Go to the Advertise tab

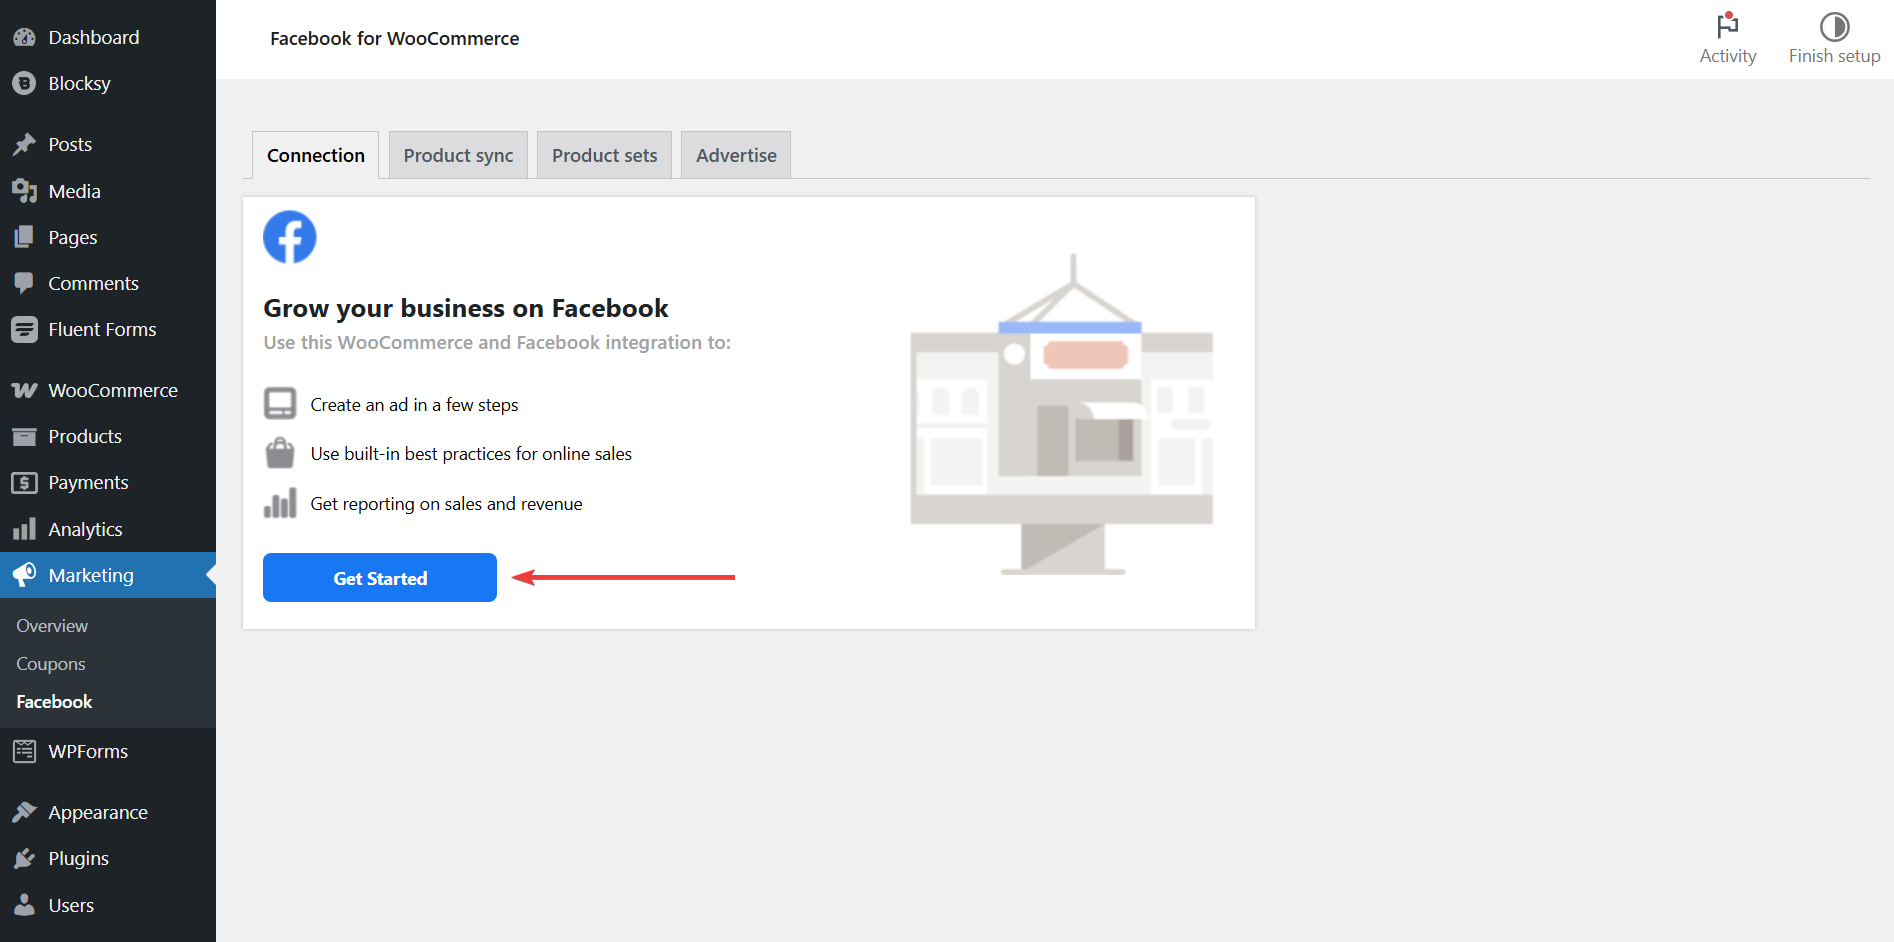pos(736,155)
